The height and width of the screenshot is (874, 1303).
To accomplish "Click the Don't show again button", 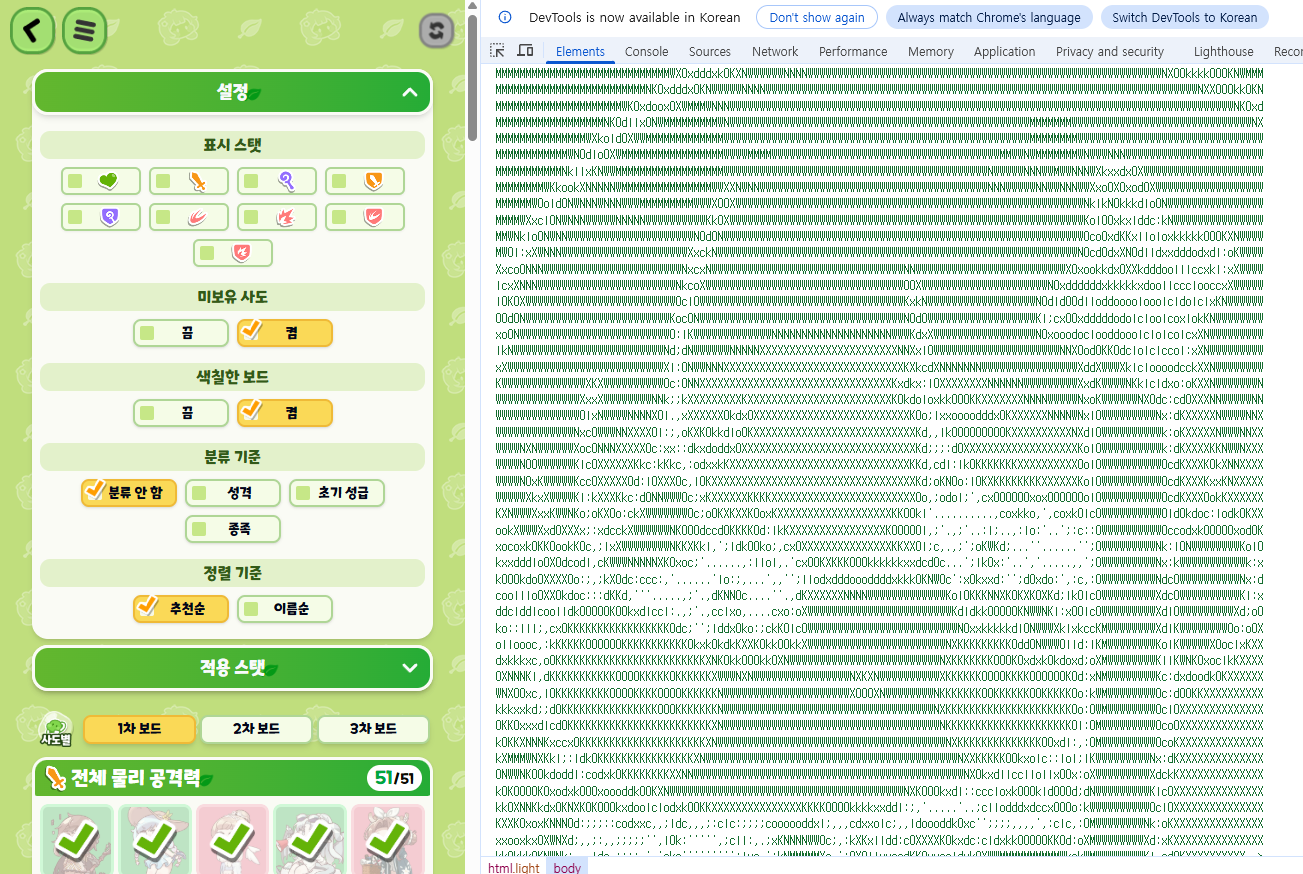I will [816, 17].
